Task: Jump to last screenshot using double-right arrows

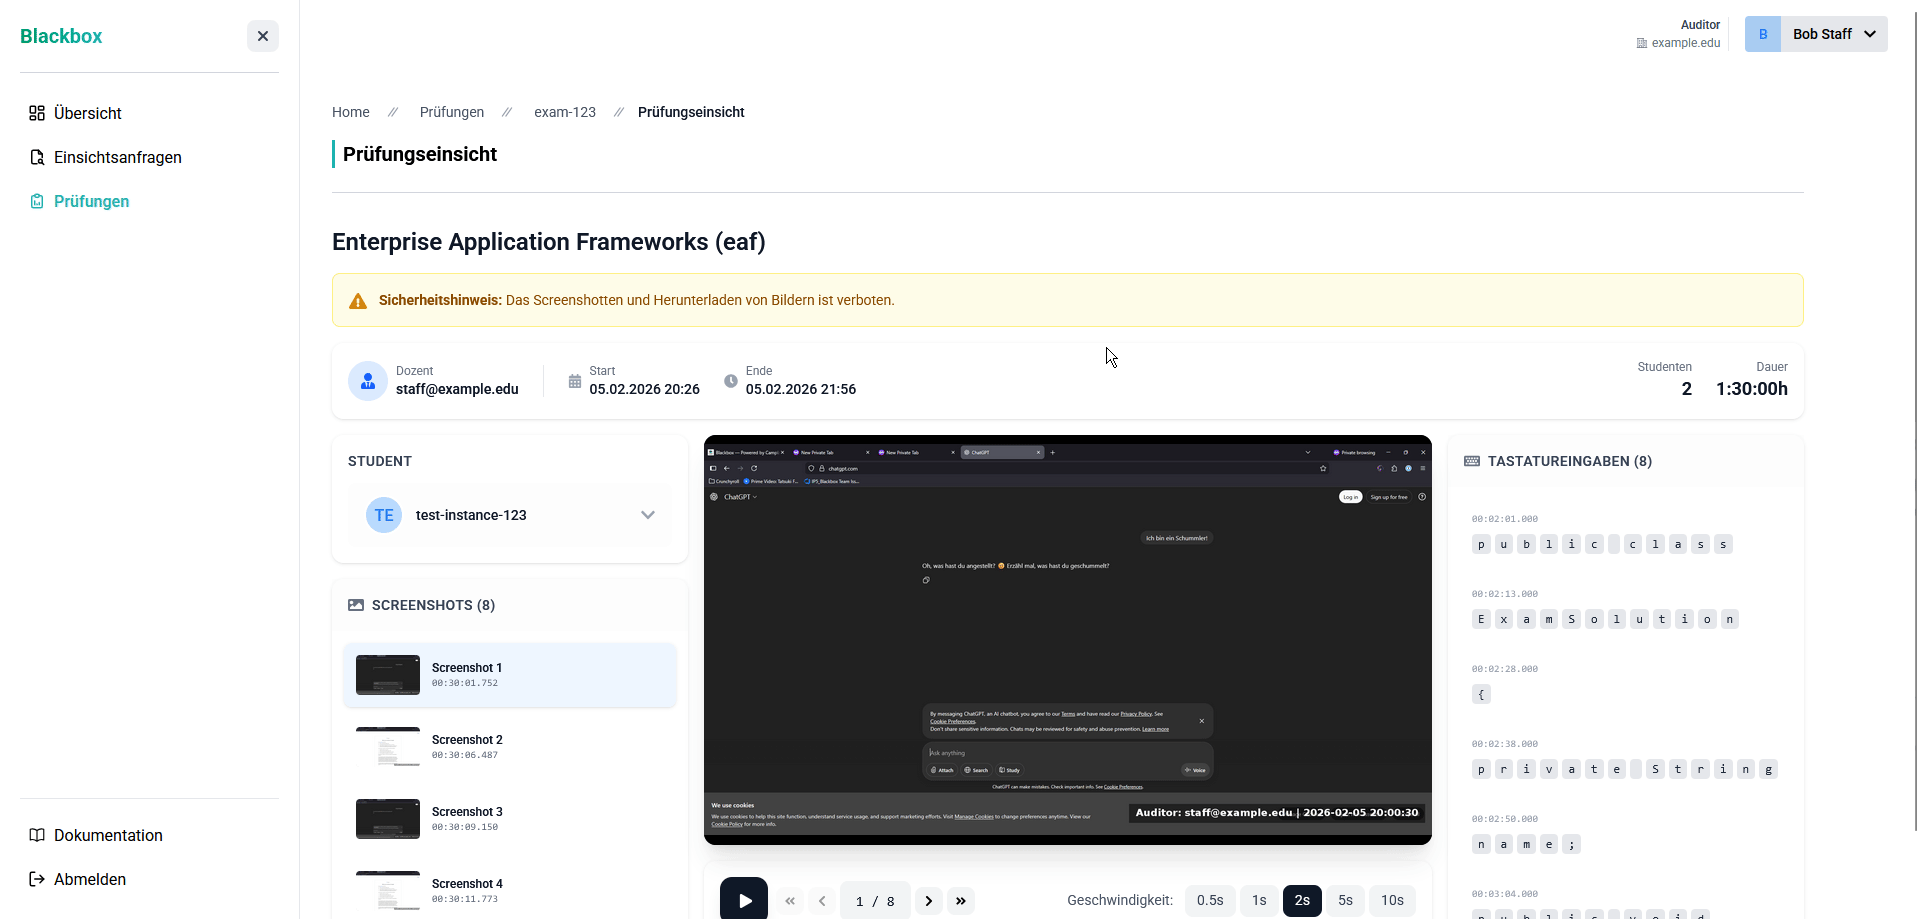Action: point(961,901)
